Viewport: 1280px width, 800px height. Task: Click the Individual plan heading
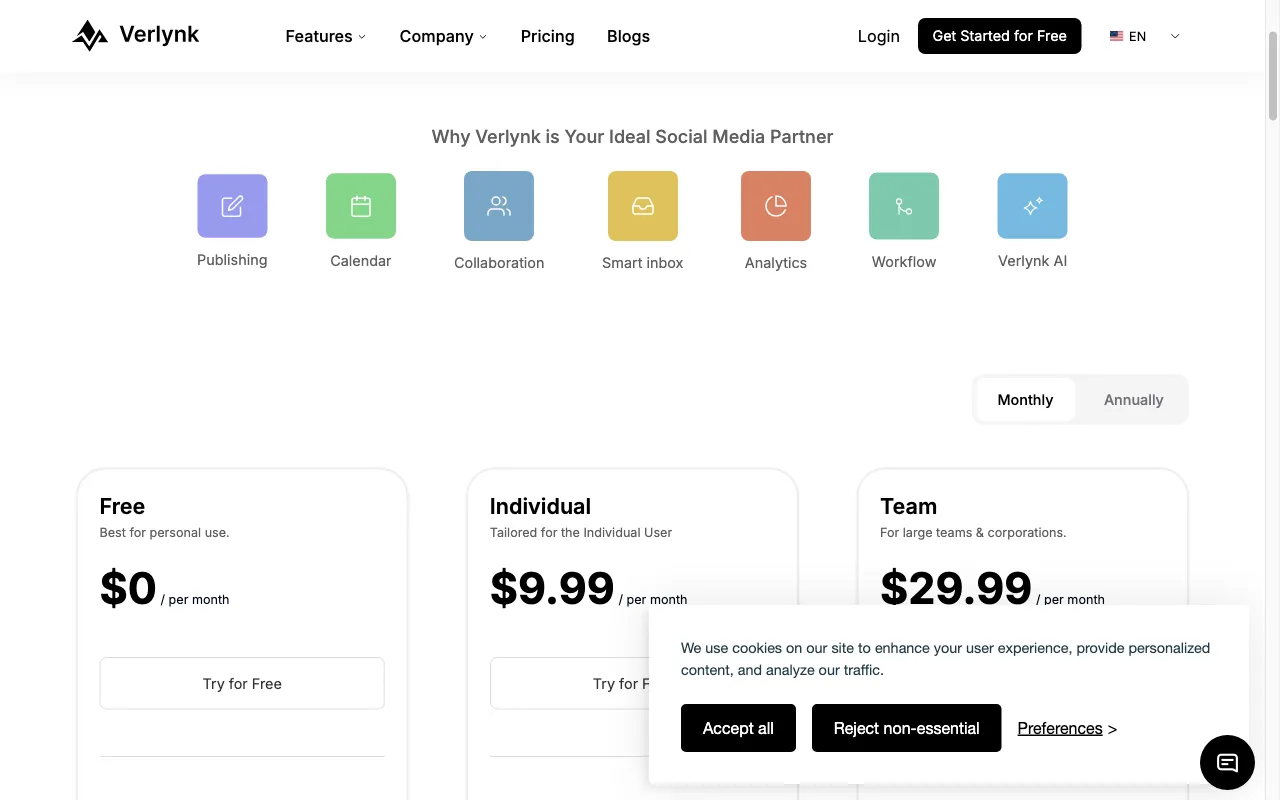pos(540,506)
